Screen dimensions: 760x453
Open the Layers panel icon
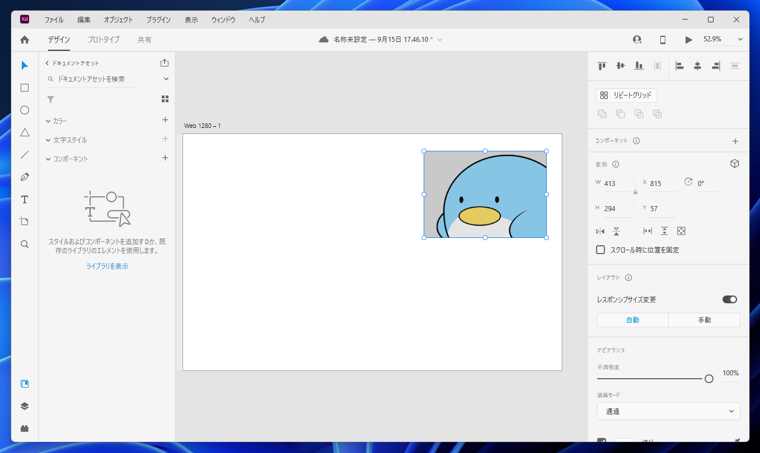coord(25,406)
